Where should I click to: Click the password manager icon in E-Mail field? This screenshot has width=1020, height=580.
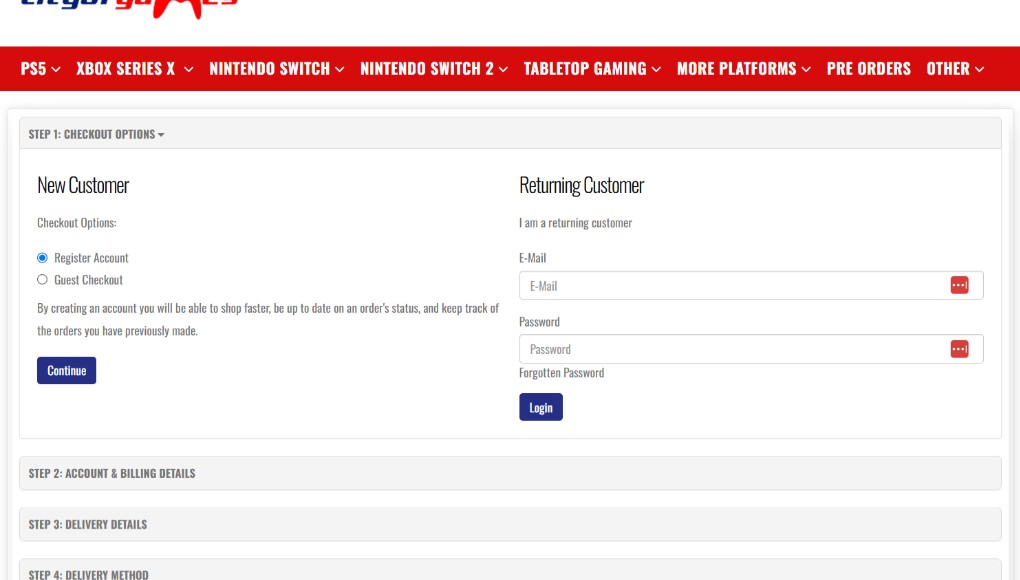[959, 285]
